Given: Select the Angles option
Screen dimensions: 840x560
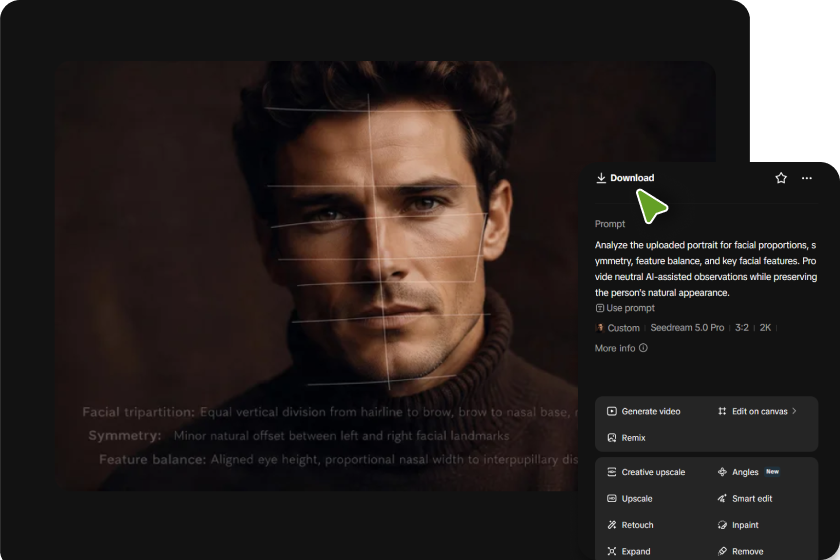Looking at the screenshot, I should pyautogui.click(x=738, y=472).
